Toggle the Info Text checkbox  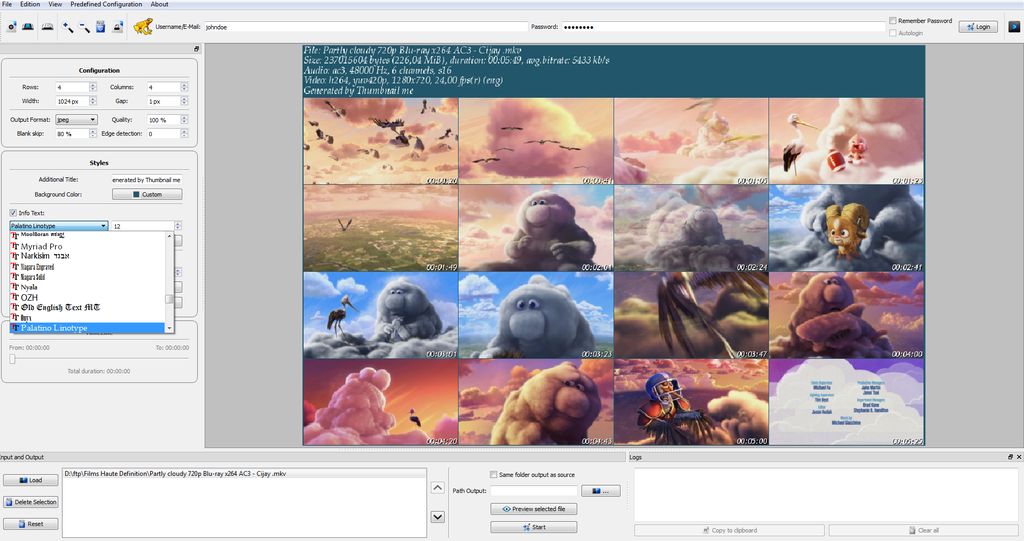coord(13,213)
